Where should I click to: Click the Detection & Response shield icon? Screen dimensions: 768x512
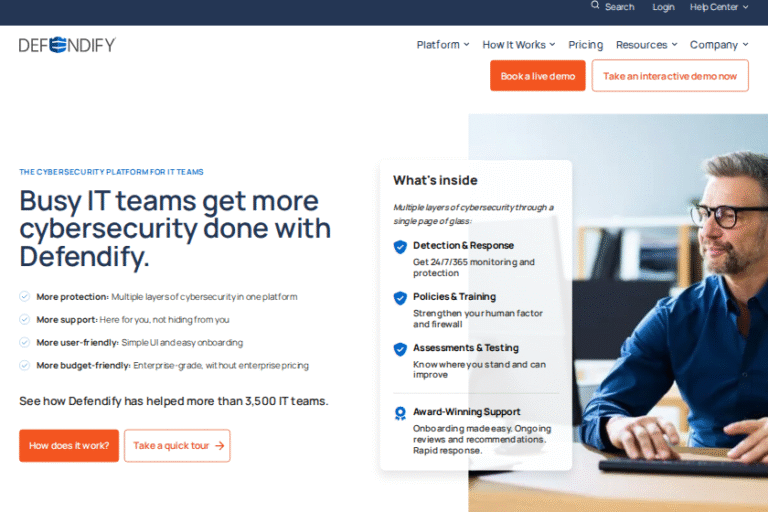400,246
